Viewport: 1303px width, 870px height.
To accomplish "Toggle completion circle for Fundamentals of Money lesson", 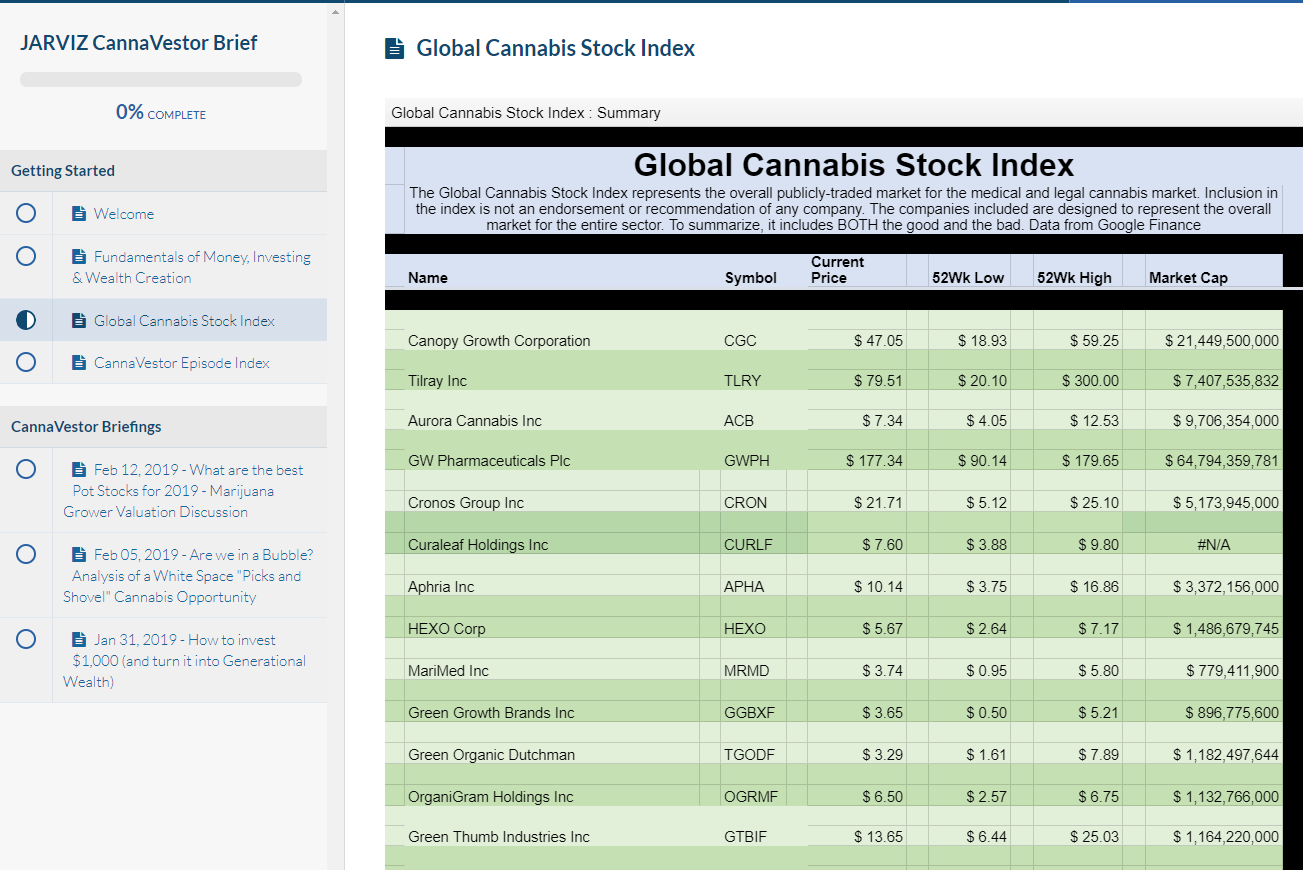I will tap(26, 256).
